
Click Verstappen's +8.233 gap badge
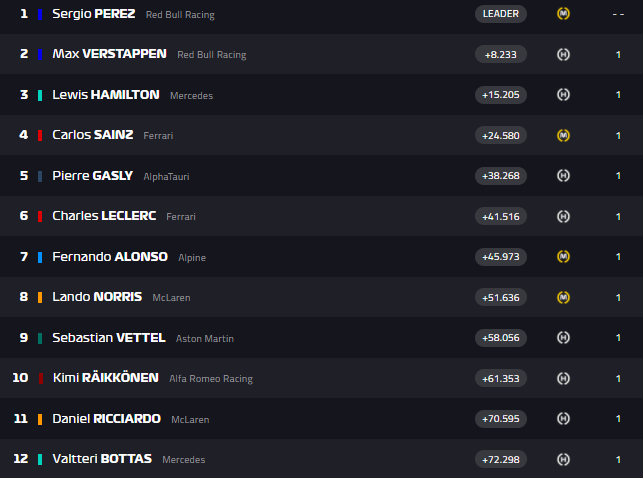(500, 54)
